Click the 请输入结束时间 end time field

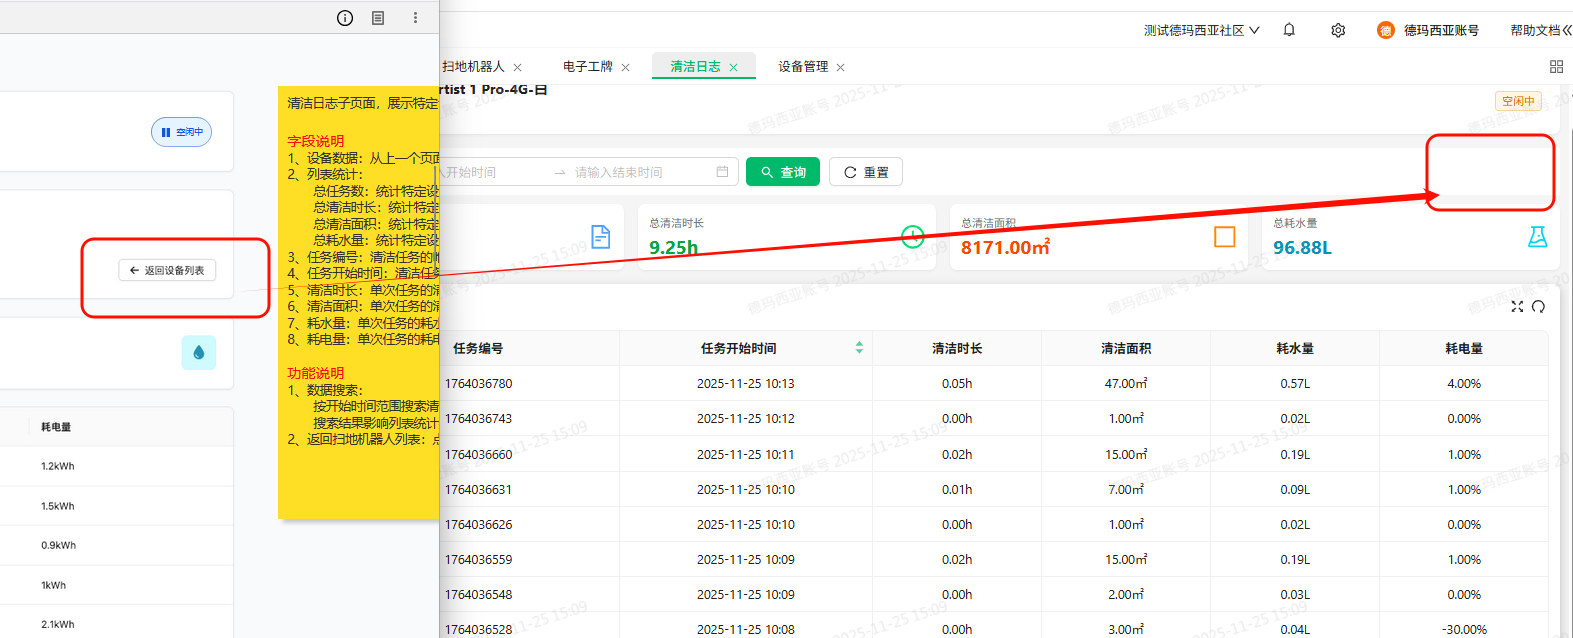tap(630, 172)
